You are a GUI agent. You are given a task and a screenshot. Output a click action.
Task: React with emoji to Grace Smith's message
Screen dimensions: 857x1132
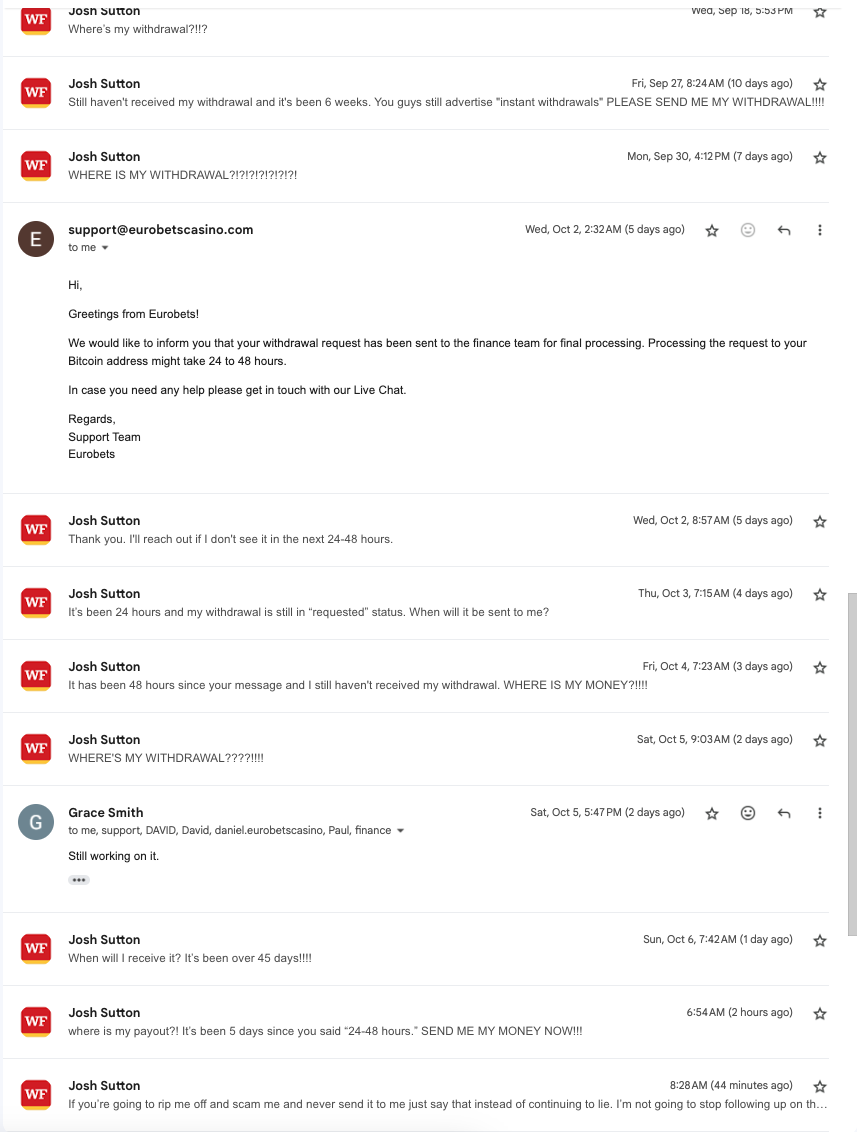pos(748,813)
